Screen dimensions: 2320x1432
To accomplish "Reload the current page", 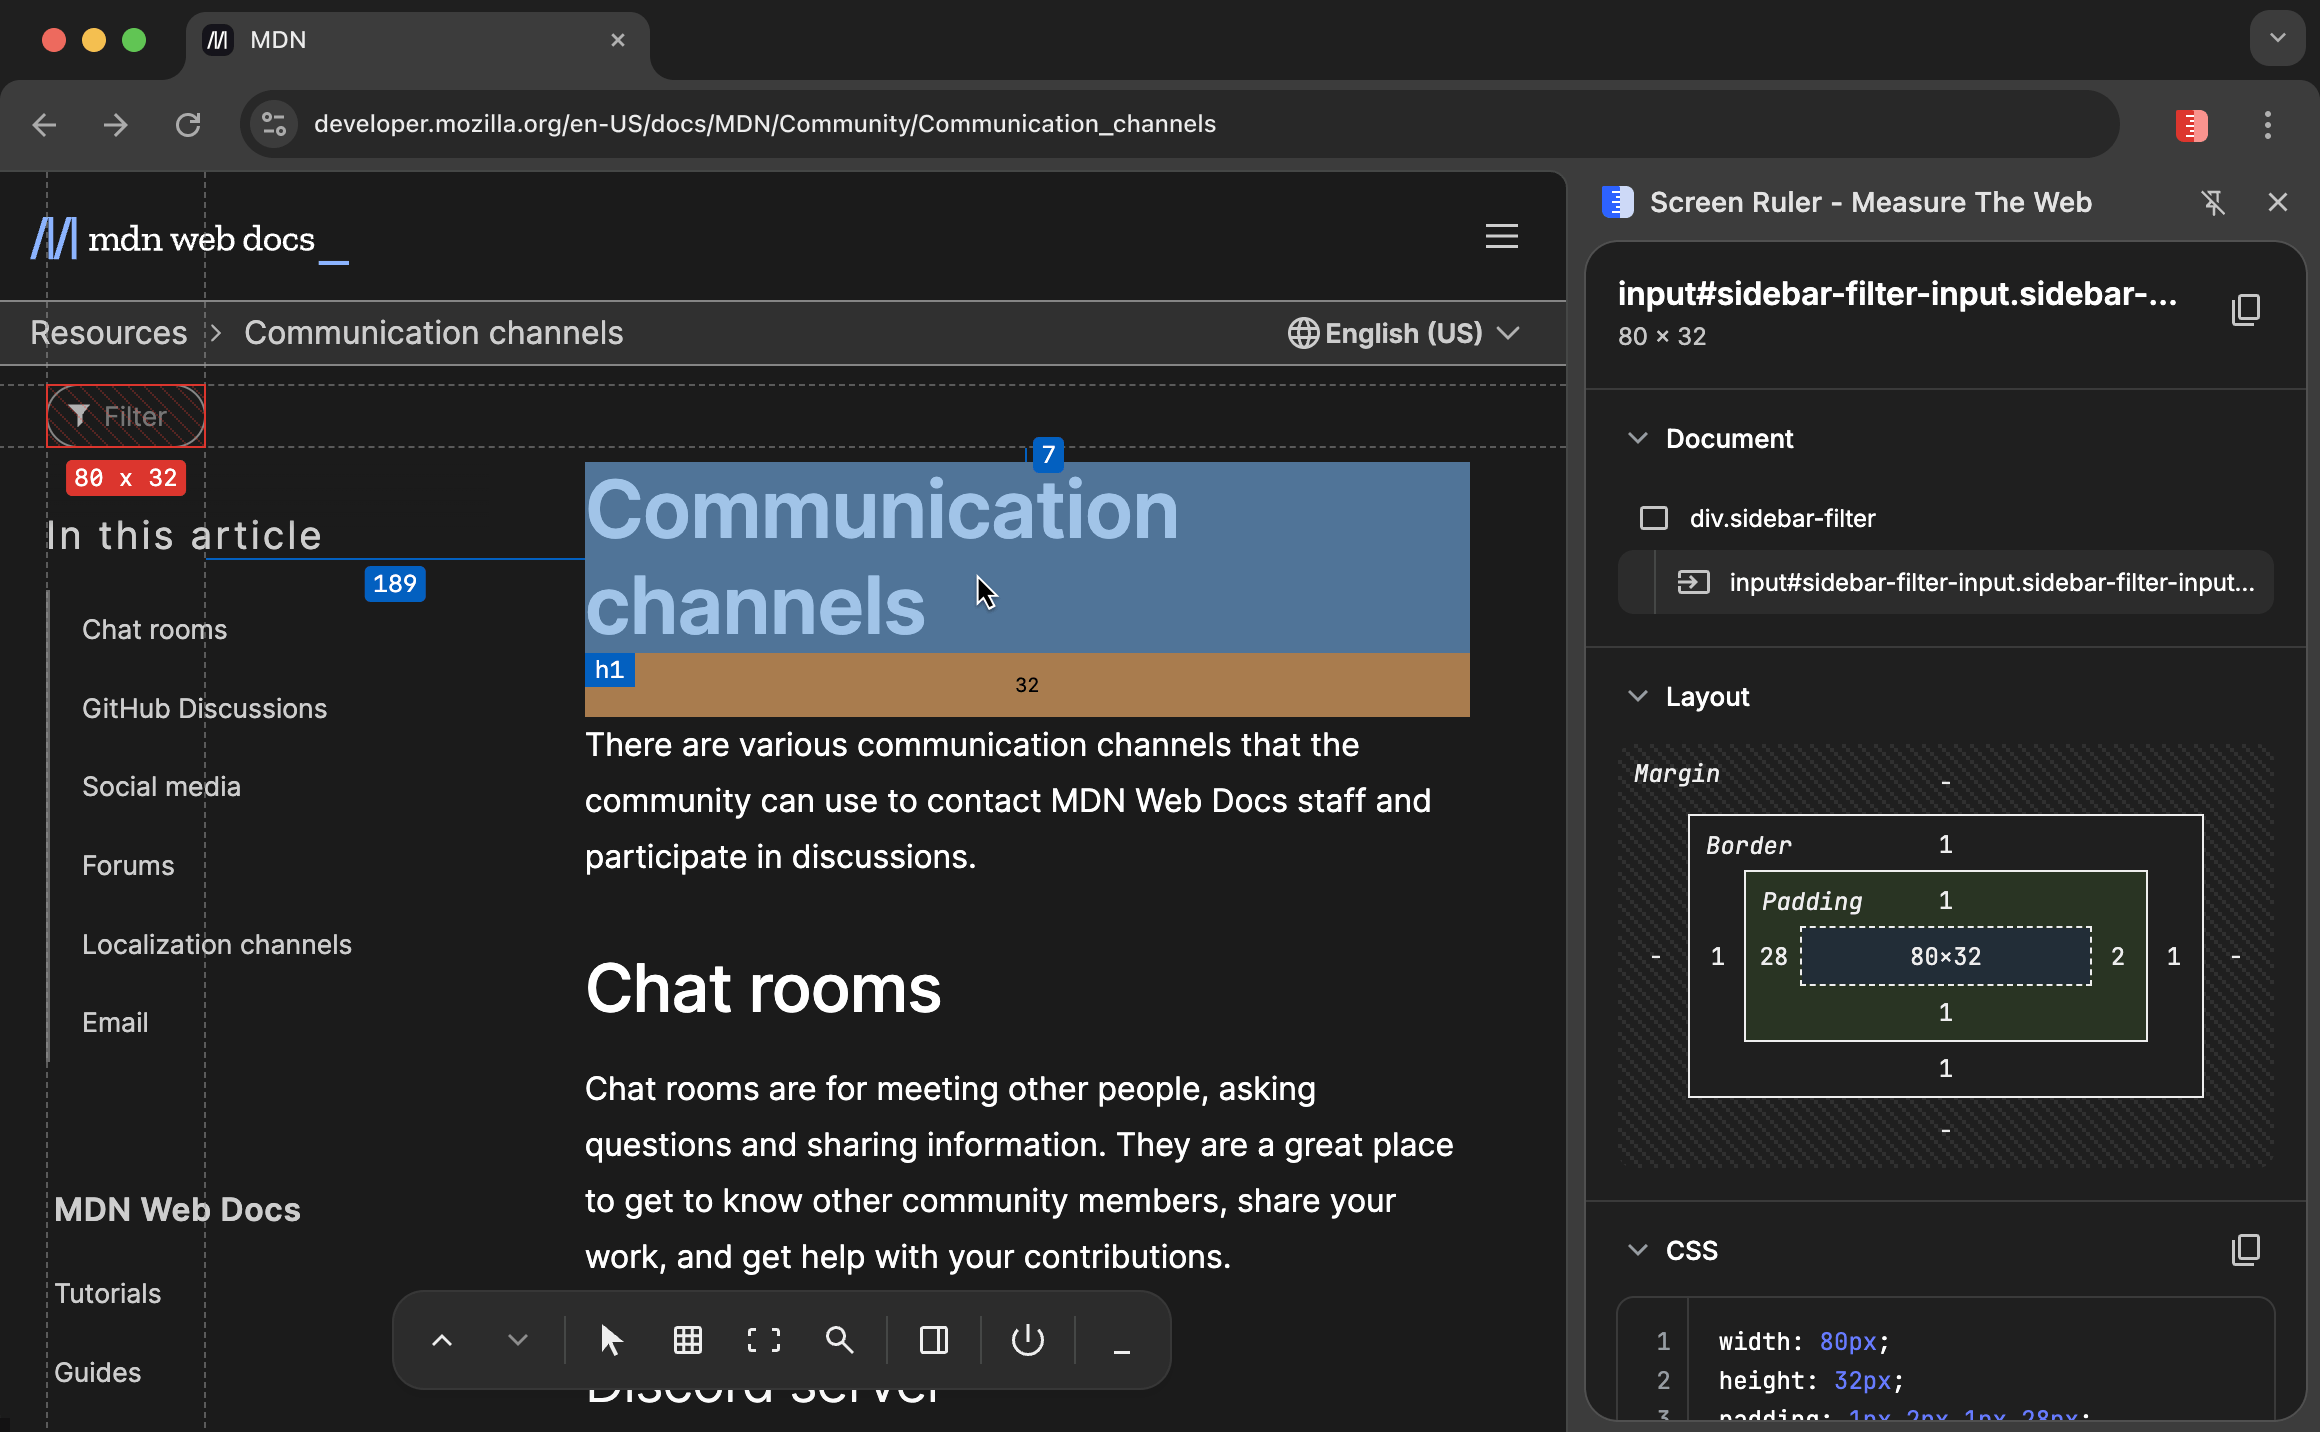I will [188, 125].
